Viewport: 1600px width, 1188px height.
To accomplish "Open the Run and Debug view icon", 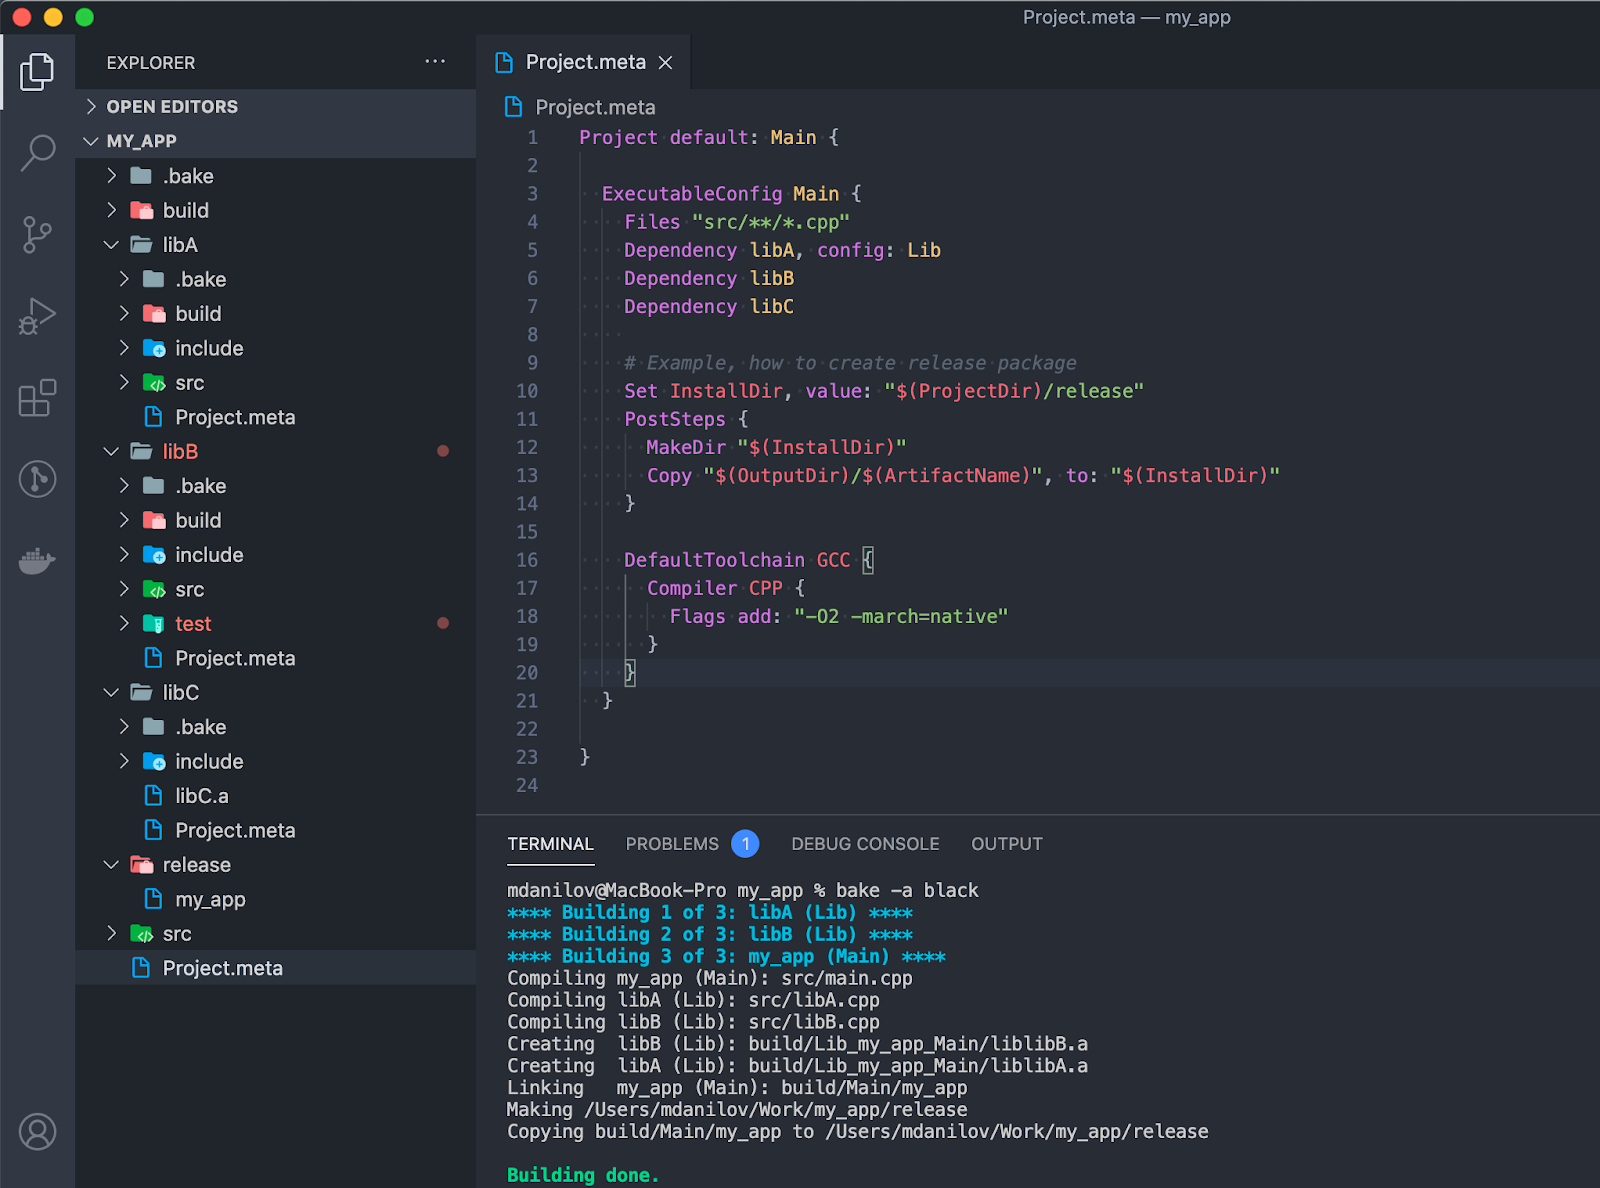I will point(37,316).
